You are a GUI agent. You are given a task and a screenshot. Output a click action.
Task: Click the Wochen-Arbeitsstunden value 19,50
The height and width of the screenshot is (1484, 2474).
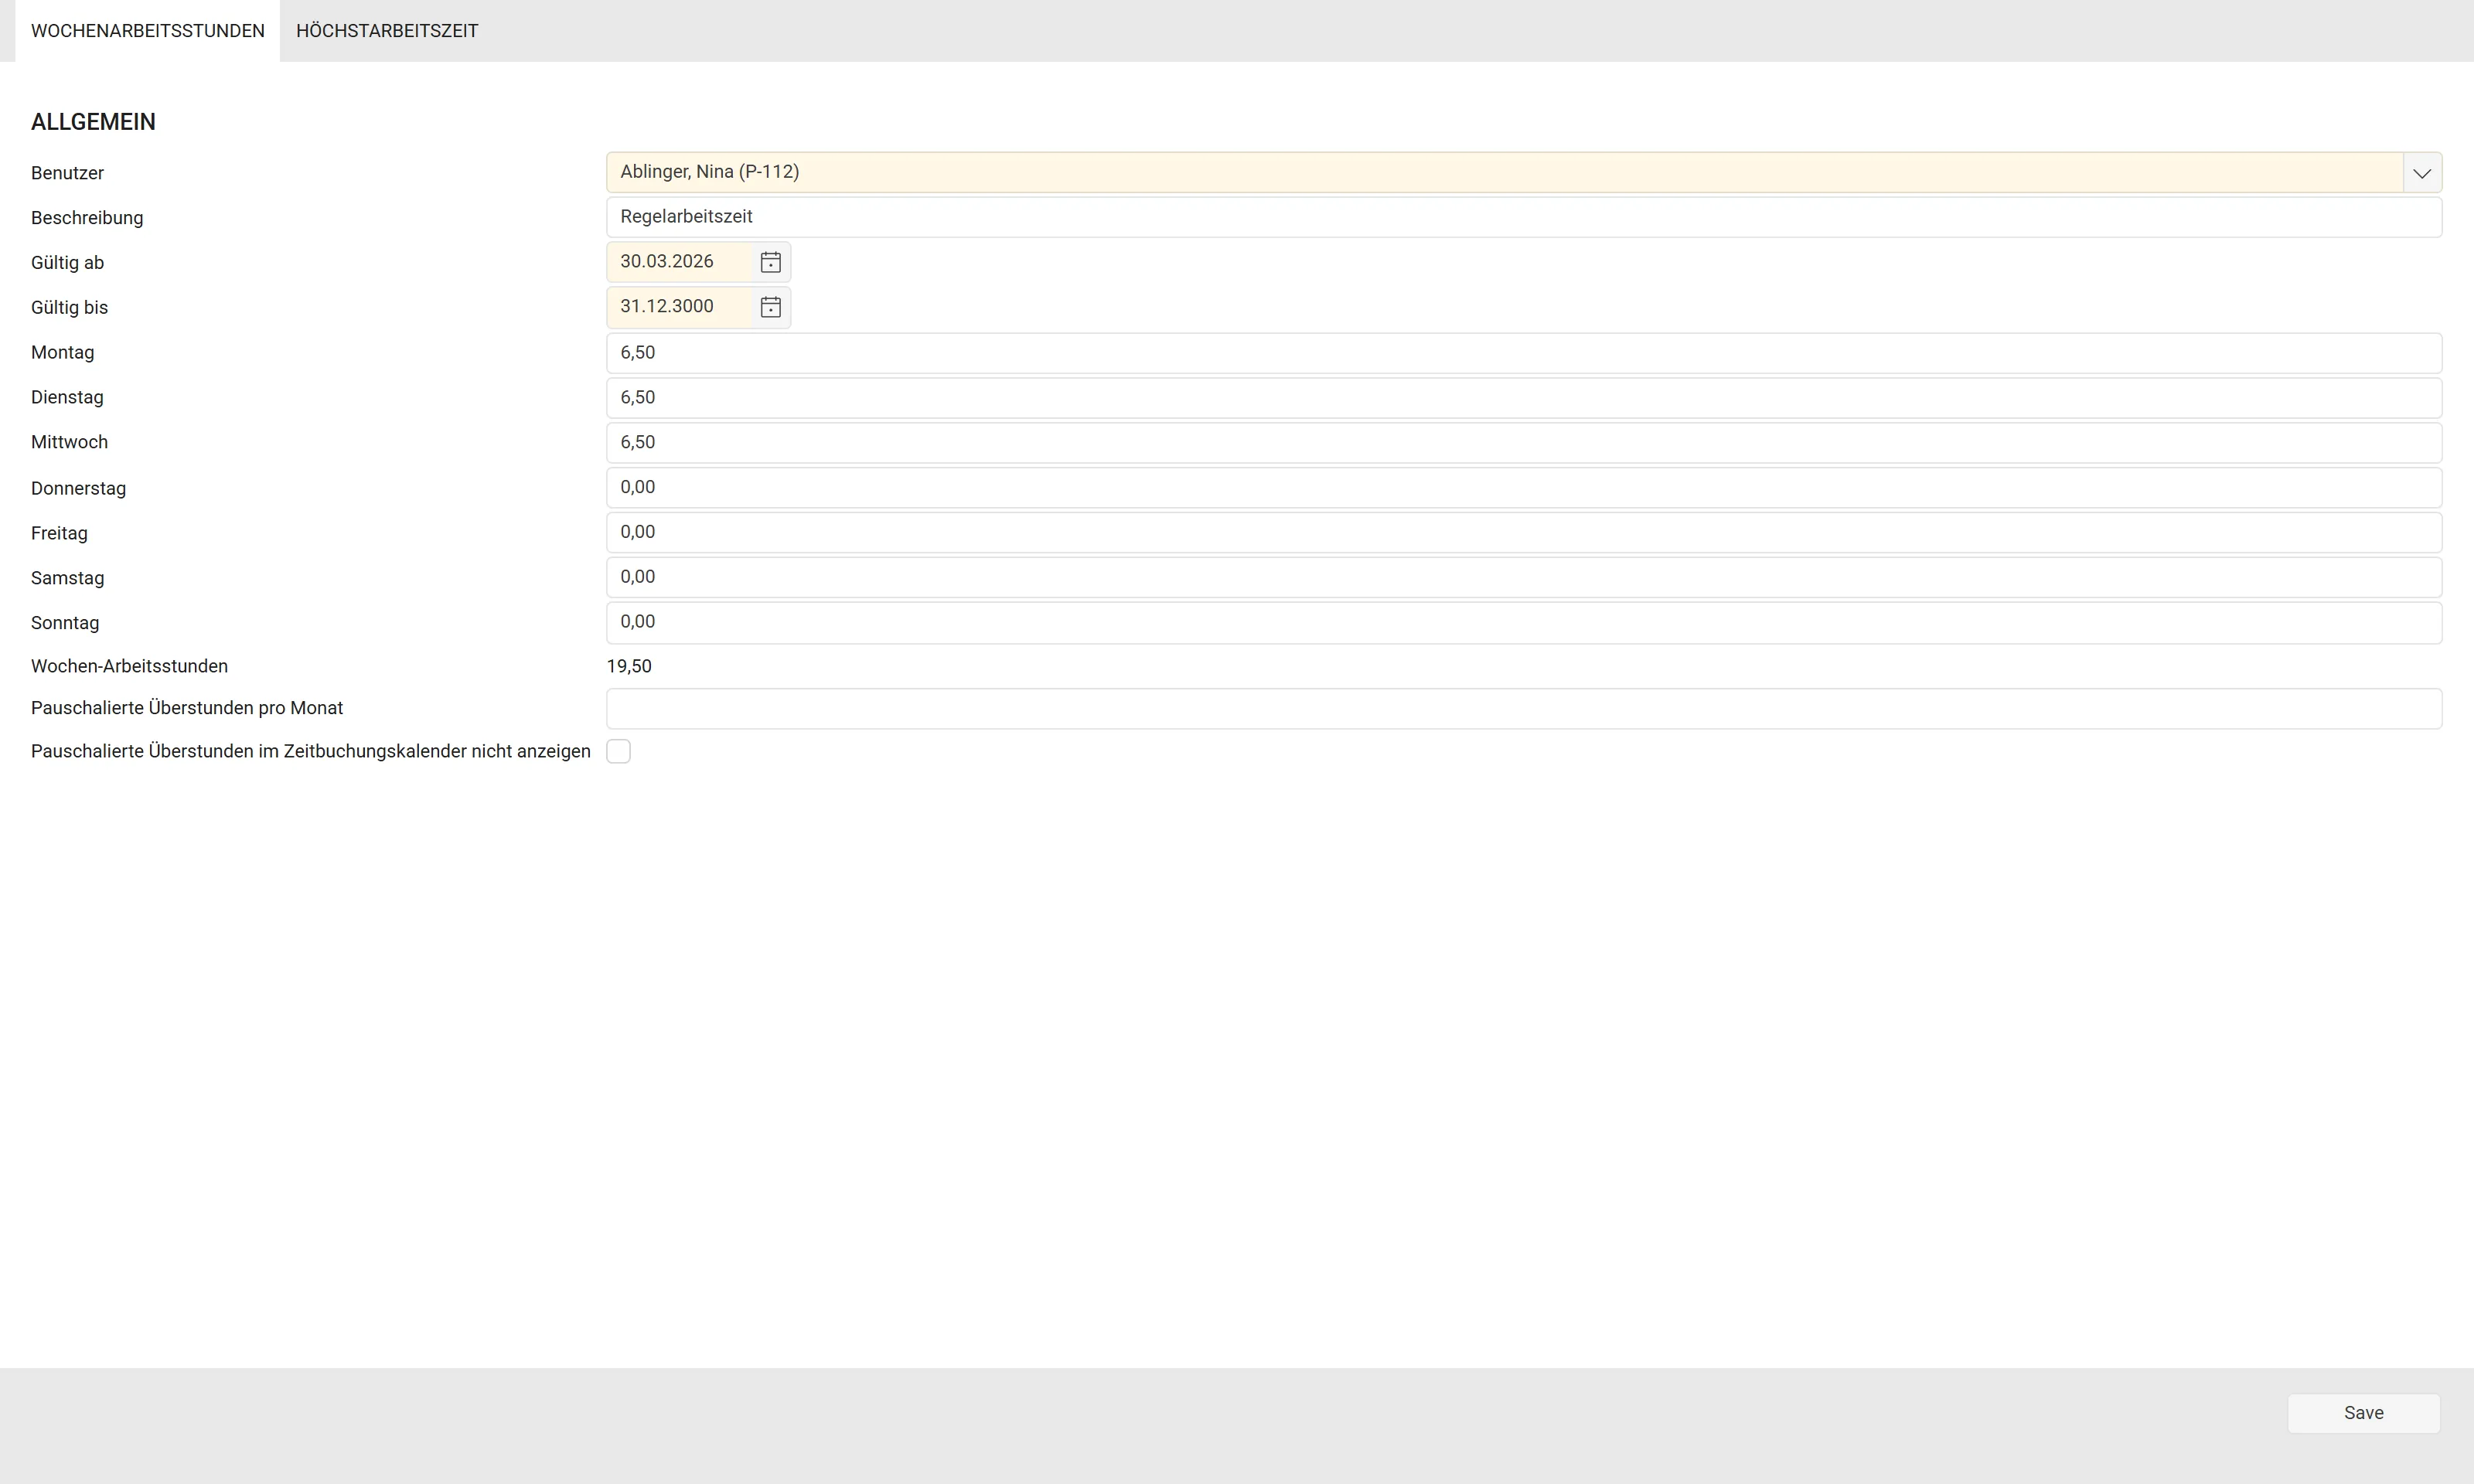(x=629, y=666)
